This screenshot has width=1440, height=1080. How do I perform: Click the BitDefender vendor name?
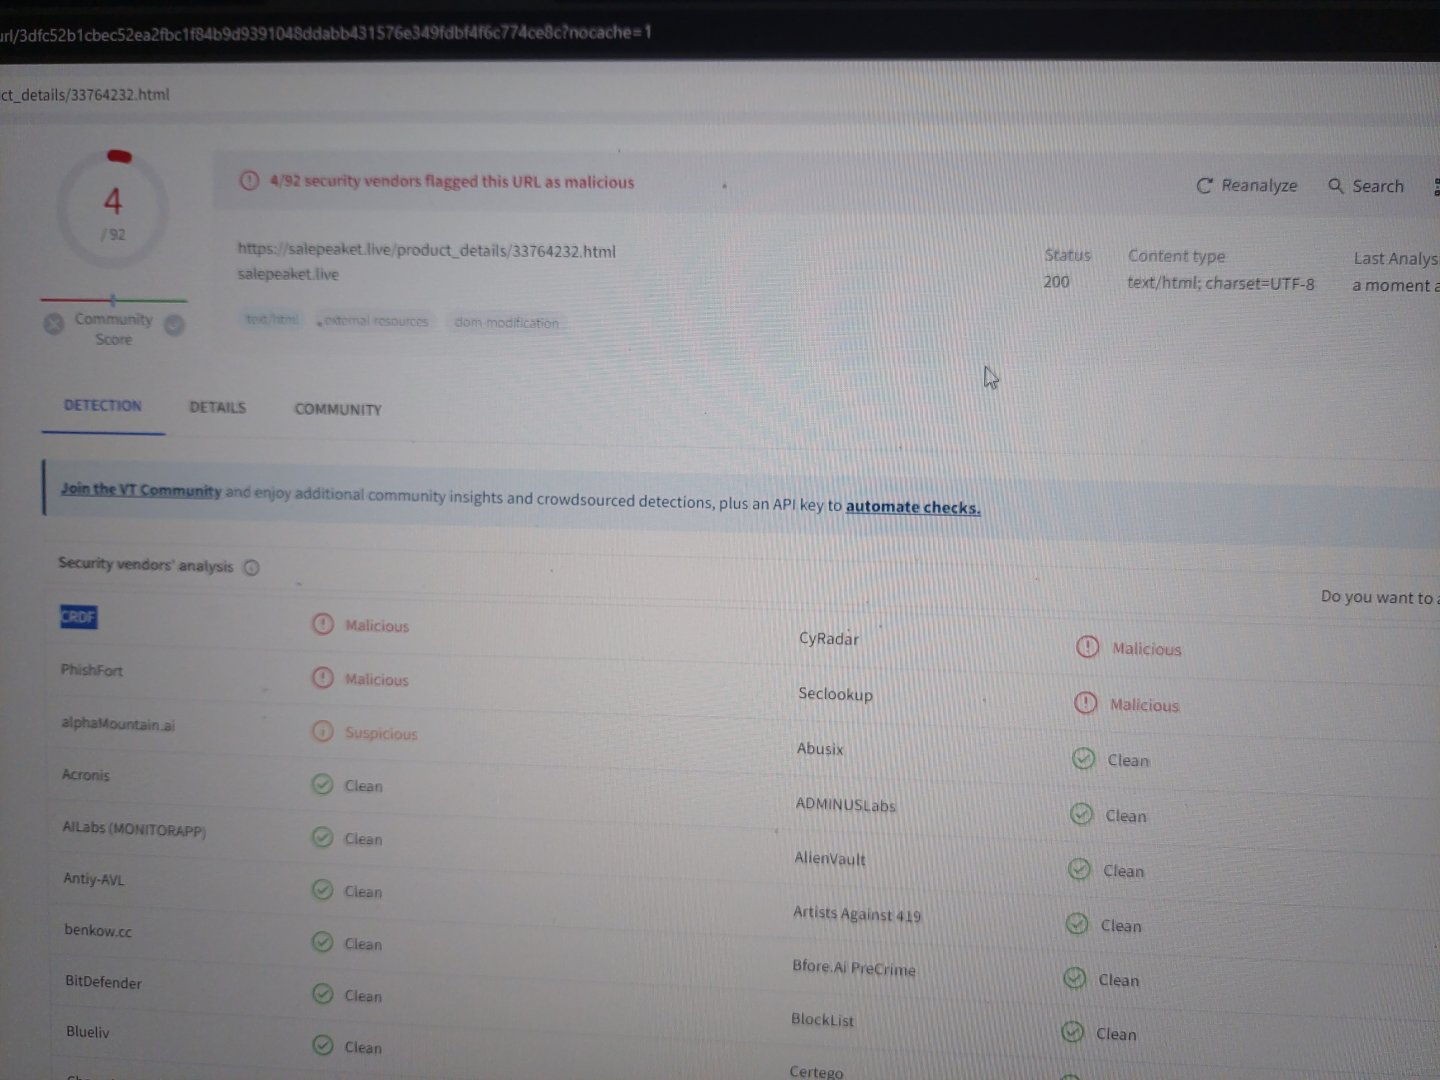click(x=103, y=982)
